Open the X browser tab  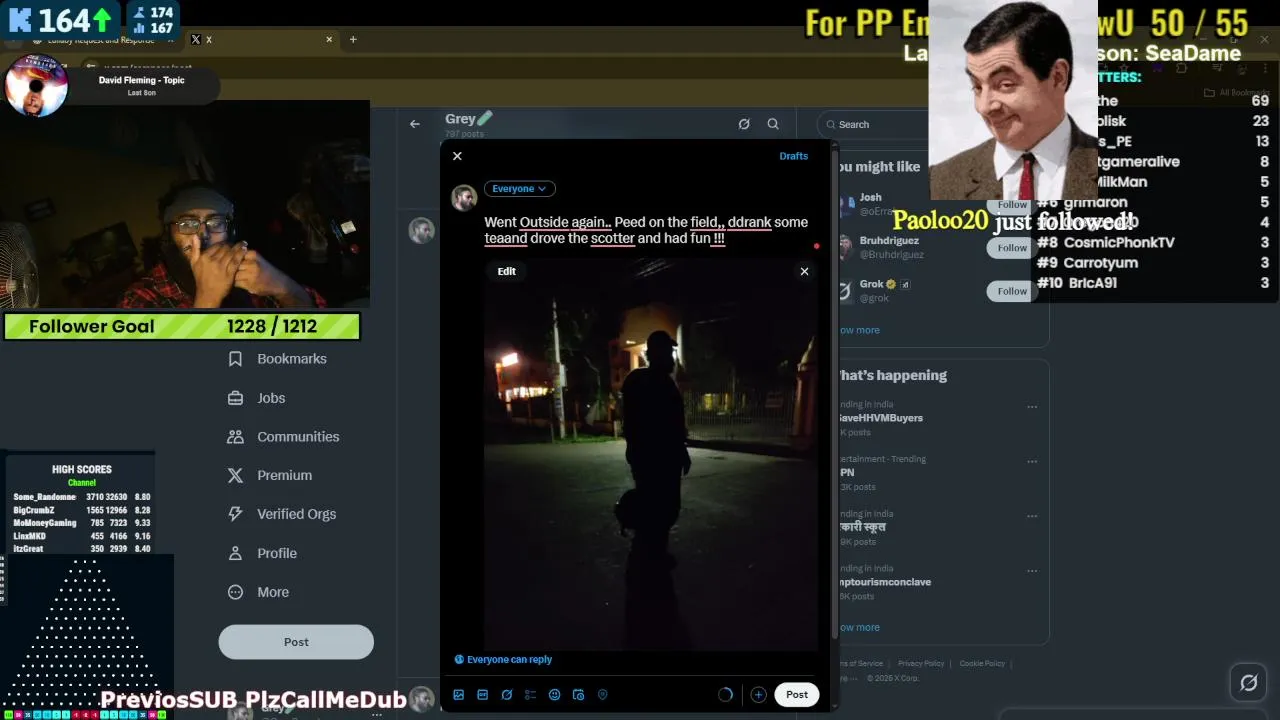(x=260, y=39)
